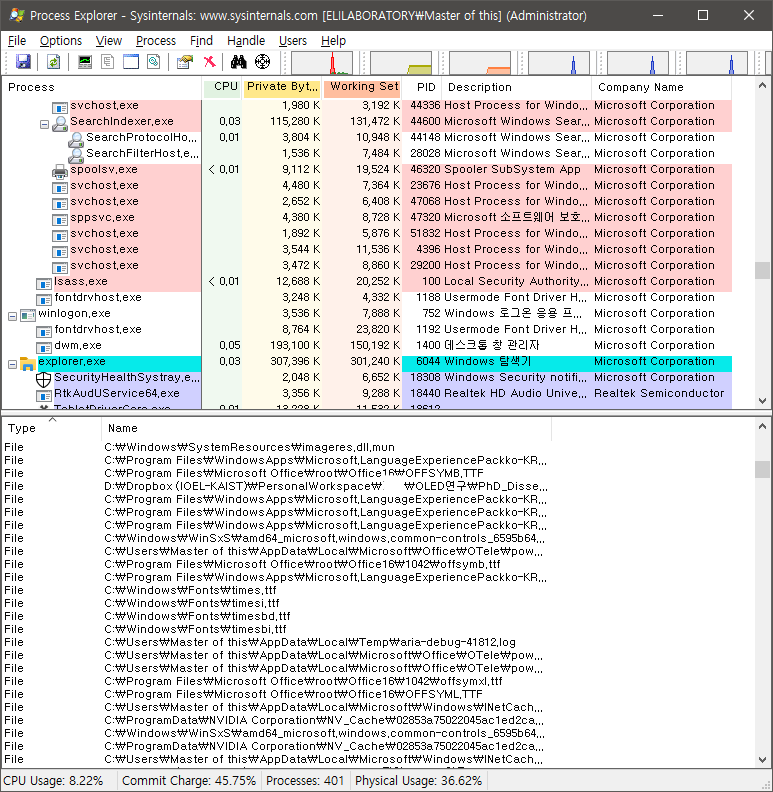The image size is (773, 792).
Task: Collapse the winlogon.exe tree node
Action: (x=12, y=316)
